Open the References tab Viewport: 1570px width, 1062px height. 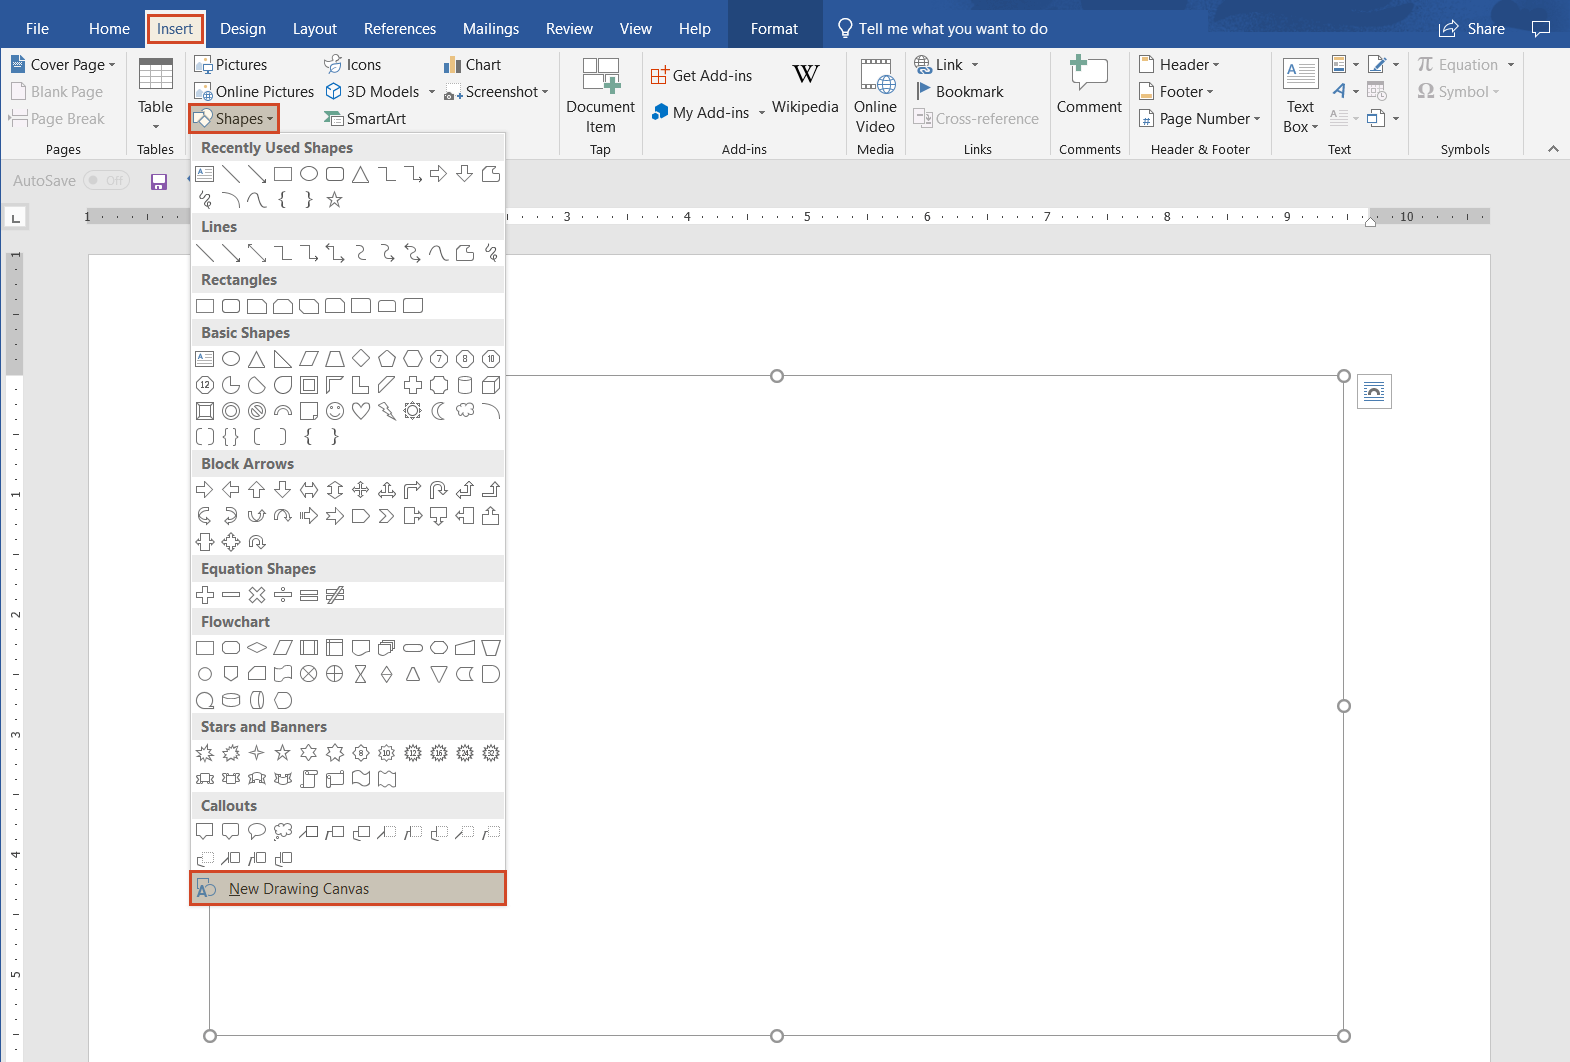pyautogui.click(x=399, y=29)
